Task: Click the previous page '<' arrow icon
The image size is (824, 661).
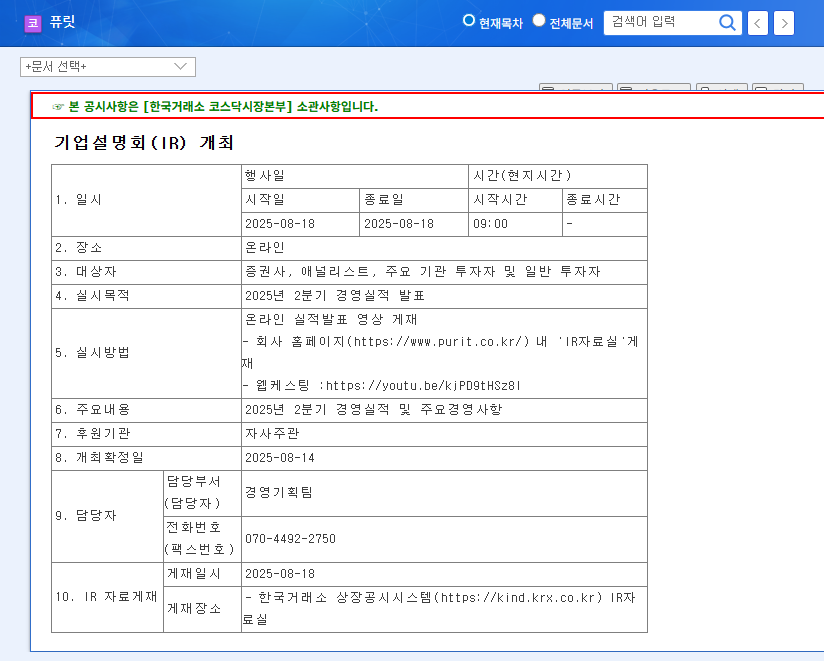Action: point(757,22)
